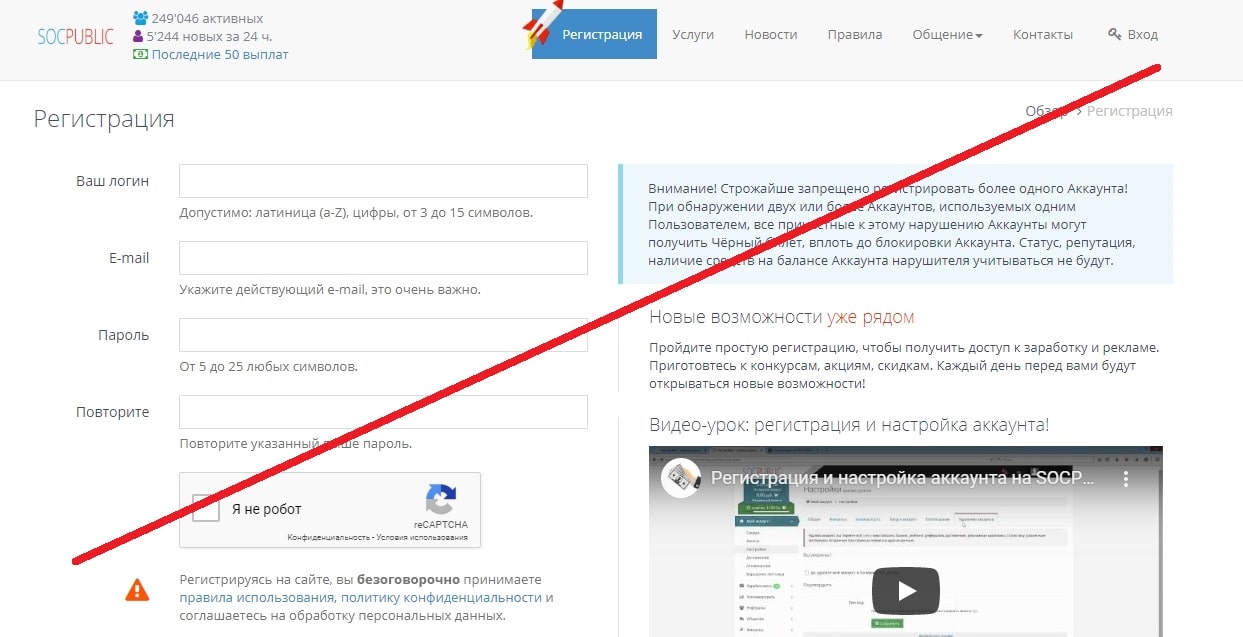Go to the Правила page
This screenshot has height=637, width=1243.
point(854,34)
